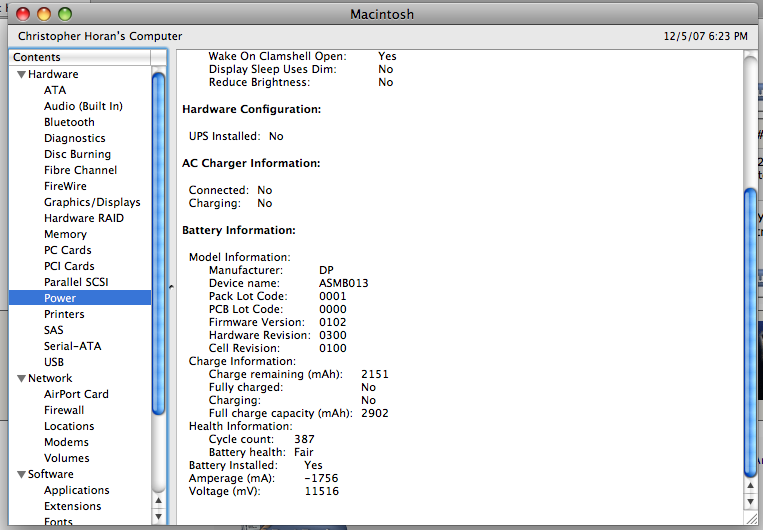The height and width of the screenshot is (530, 763).
Task: Click the date 12/5/07 6:23 PM
Action: pos(706,36)
